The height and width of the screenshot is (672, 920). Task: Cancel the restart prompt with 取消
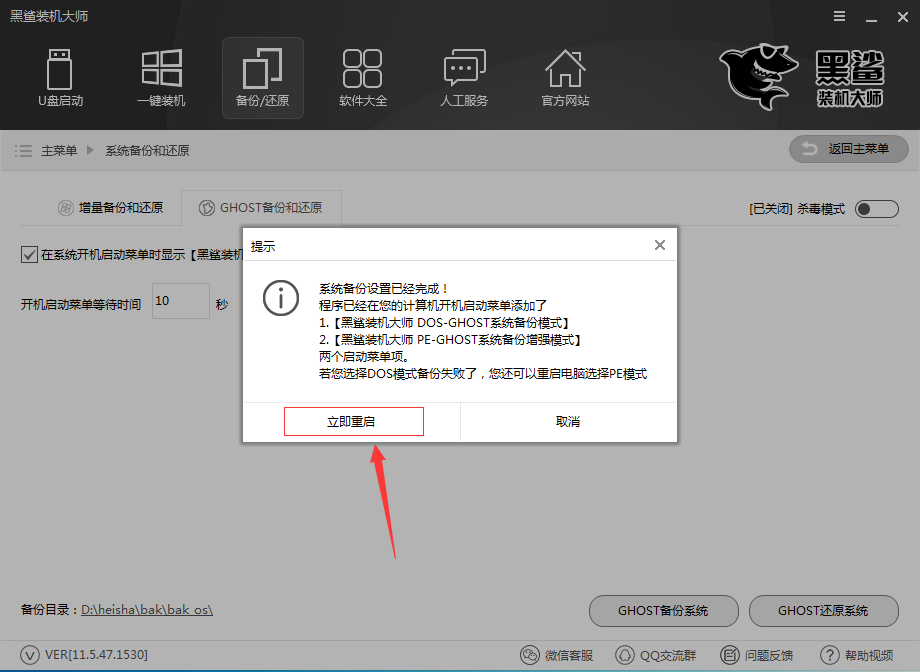(568, 421)
